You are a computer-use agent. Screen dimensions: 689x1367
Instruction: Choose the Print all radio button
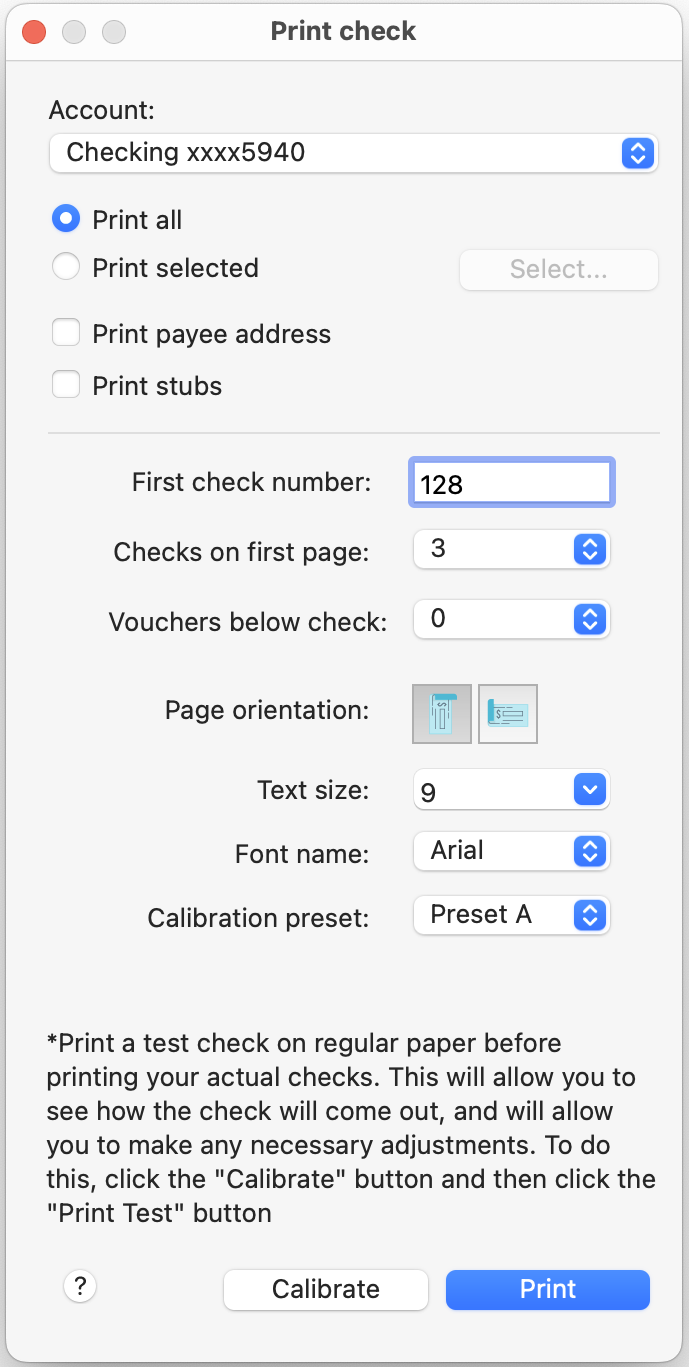(66, 219)
